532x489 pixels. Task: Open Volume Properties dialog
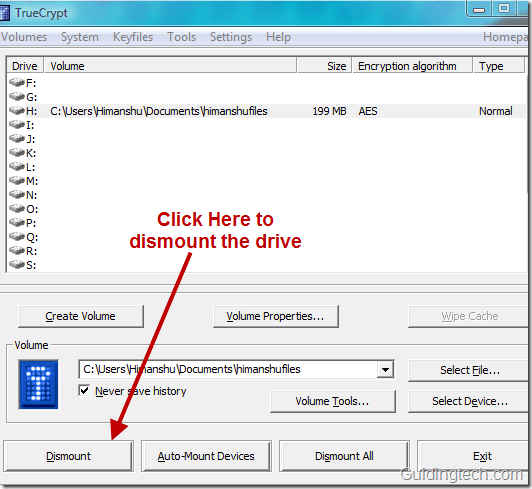tap(275, 316)
